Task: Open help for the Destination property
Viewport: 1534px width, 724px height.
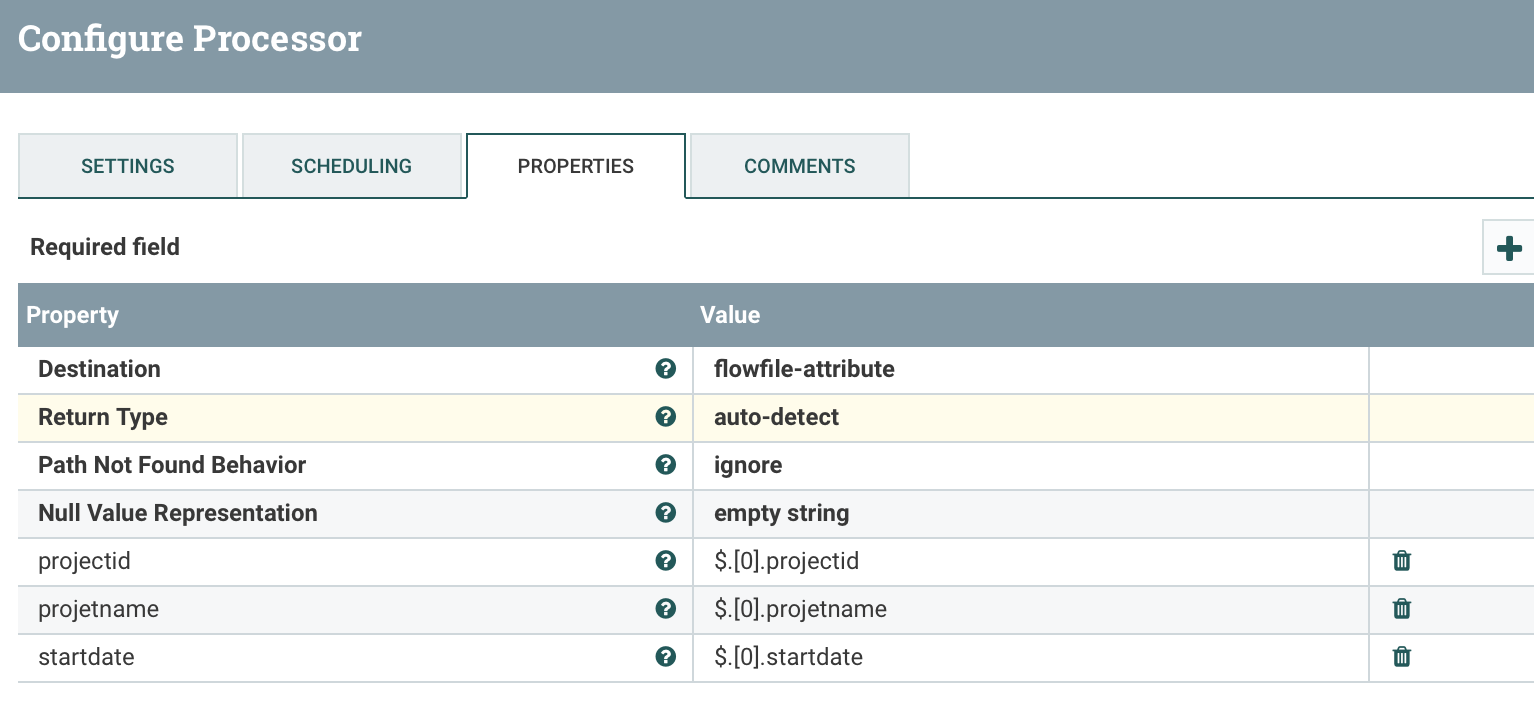Action: pos(665,369)
